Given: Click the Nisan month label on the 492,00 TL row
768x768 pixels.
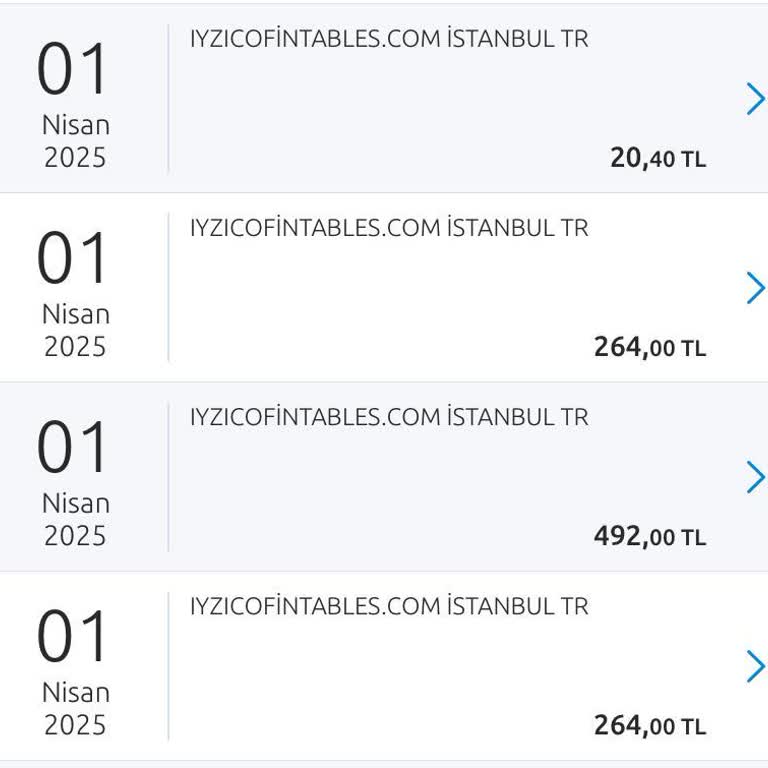Looking at the screenshot, I should (75, 503).
